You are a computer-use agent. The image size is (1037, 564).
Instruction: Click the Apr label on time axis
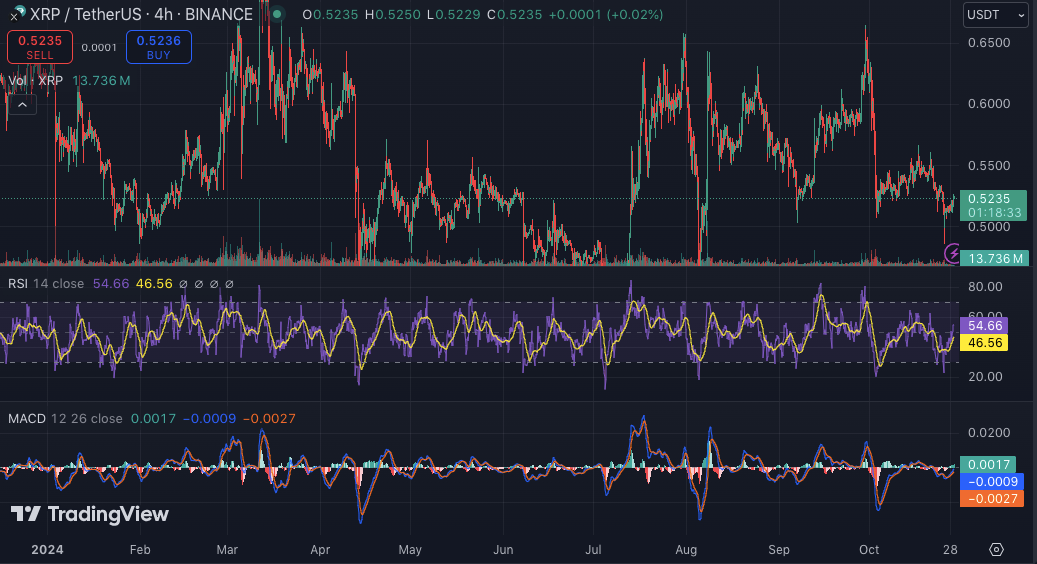tap(320, 550)
